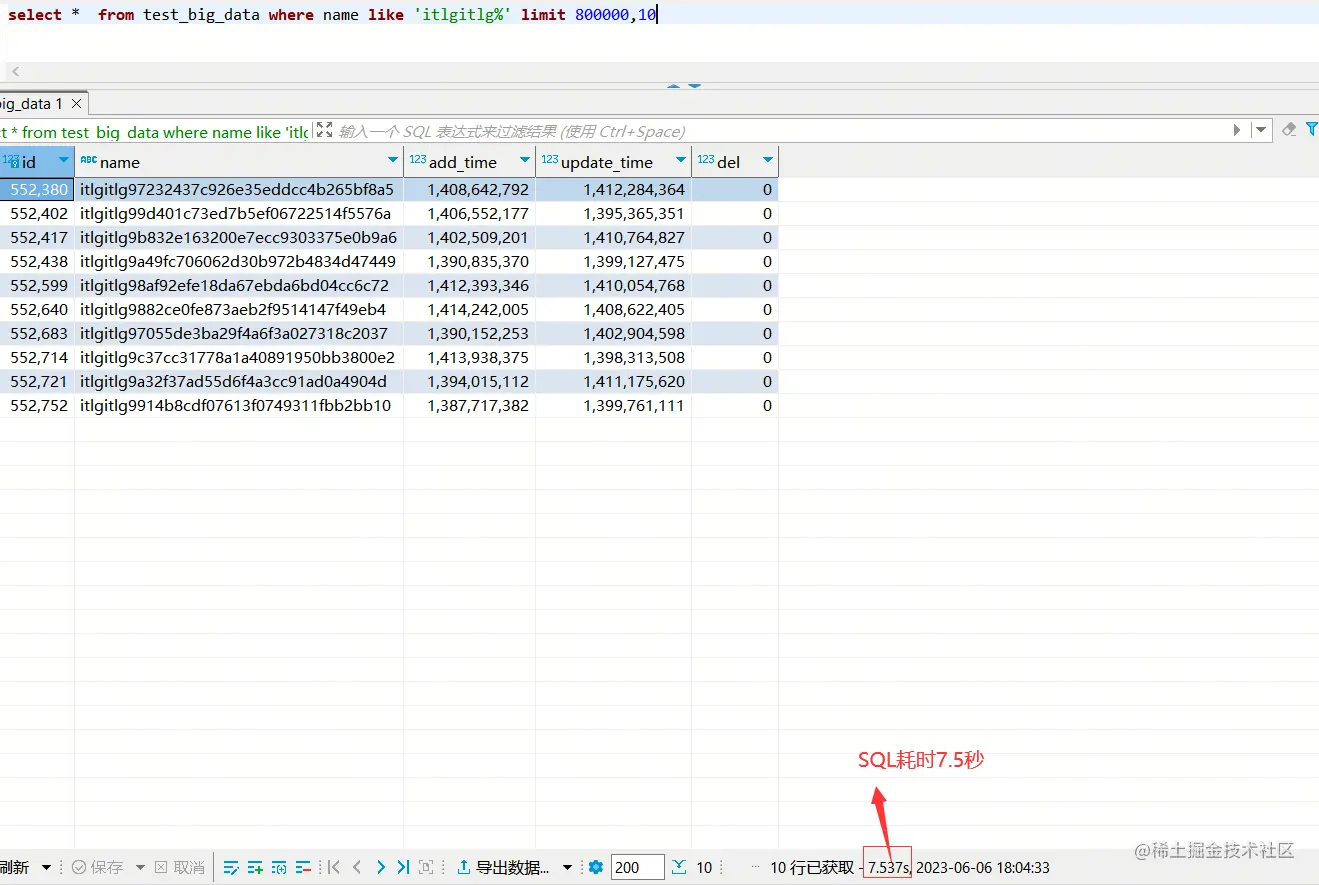The height and width of the screenshot is (885, 1319).
Task: Click the edit cell value icon
Action: [x=231, y=867]
